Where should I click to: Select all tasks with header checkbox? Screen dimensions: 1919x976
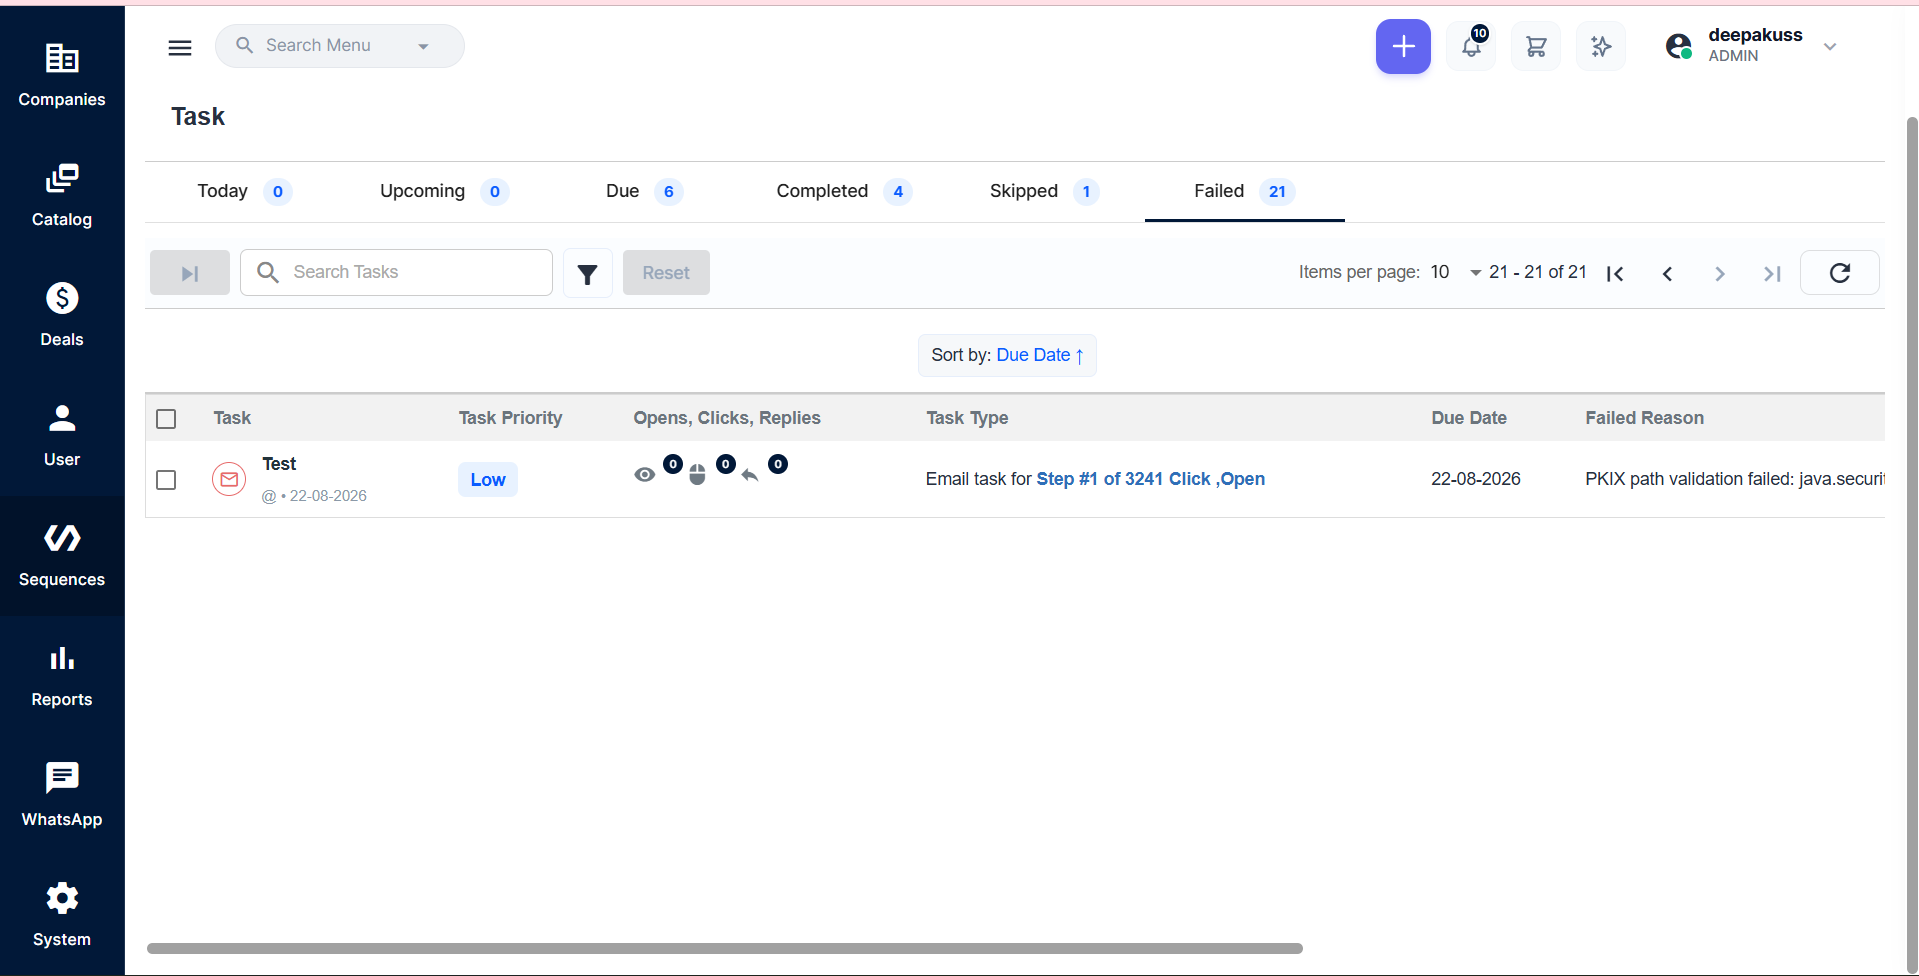166,419
